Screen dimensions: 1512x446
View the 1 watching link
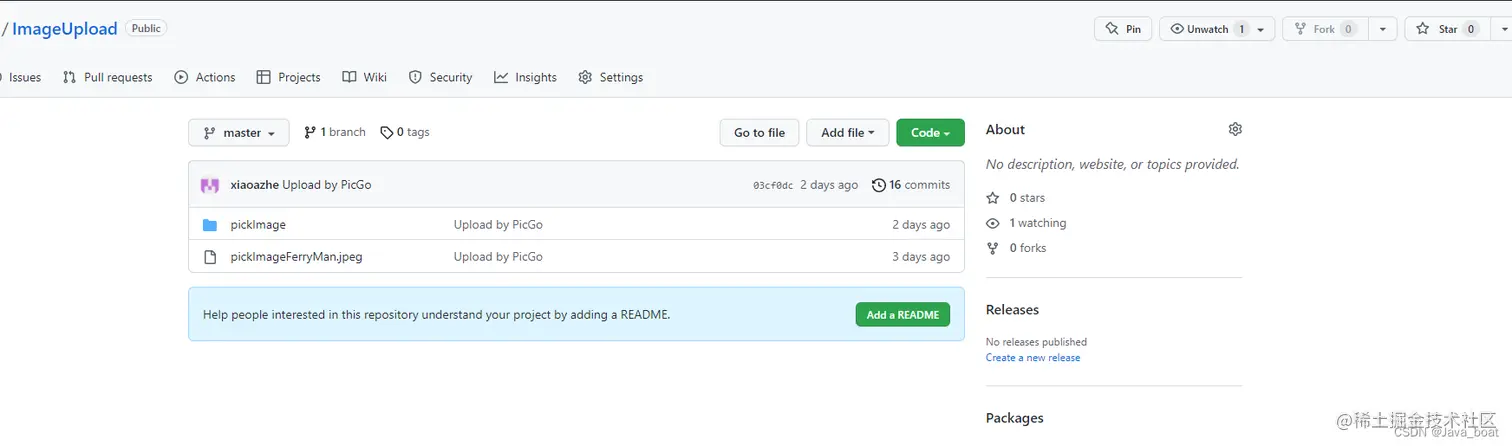(1027, 223)
